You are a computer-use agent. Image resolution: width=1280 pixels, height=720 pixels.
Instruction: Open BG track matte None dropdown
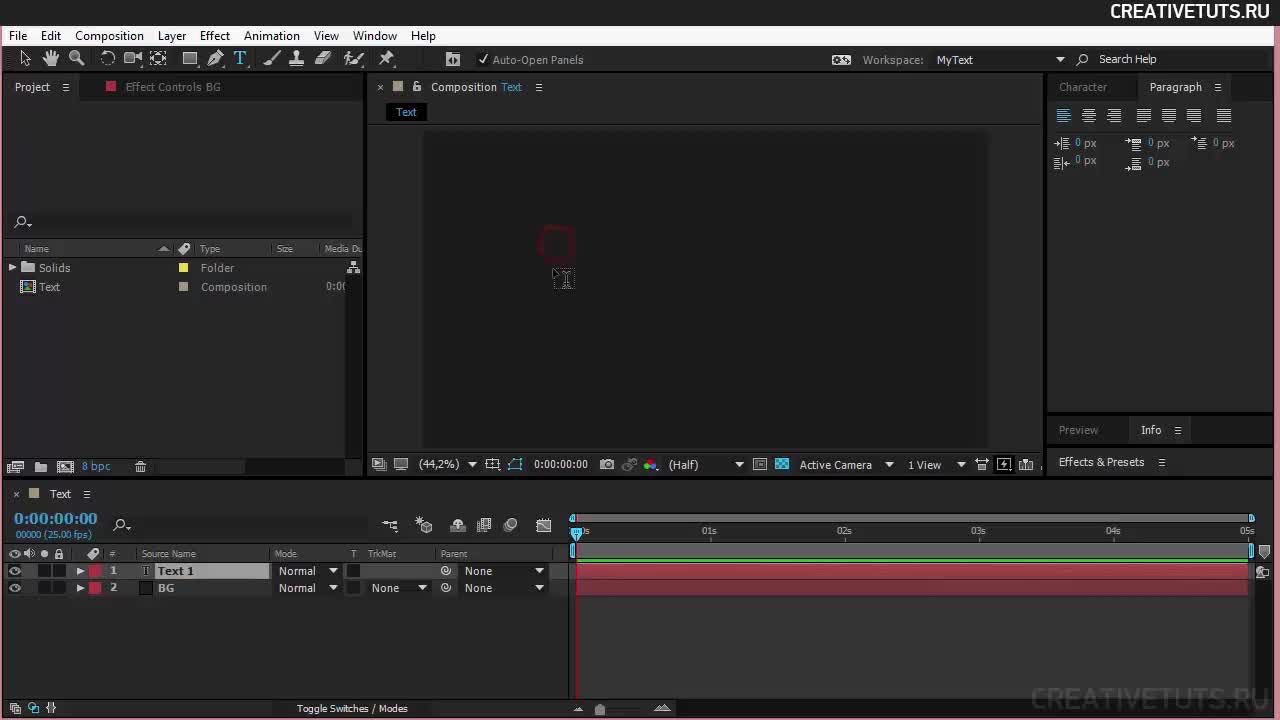click(x=399, y=588)
